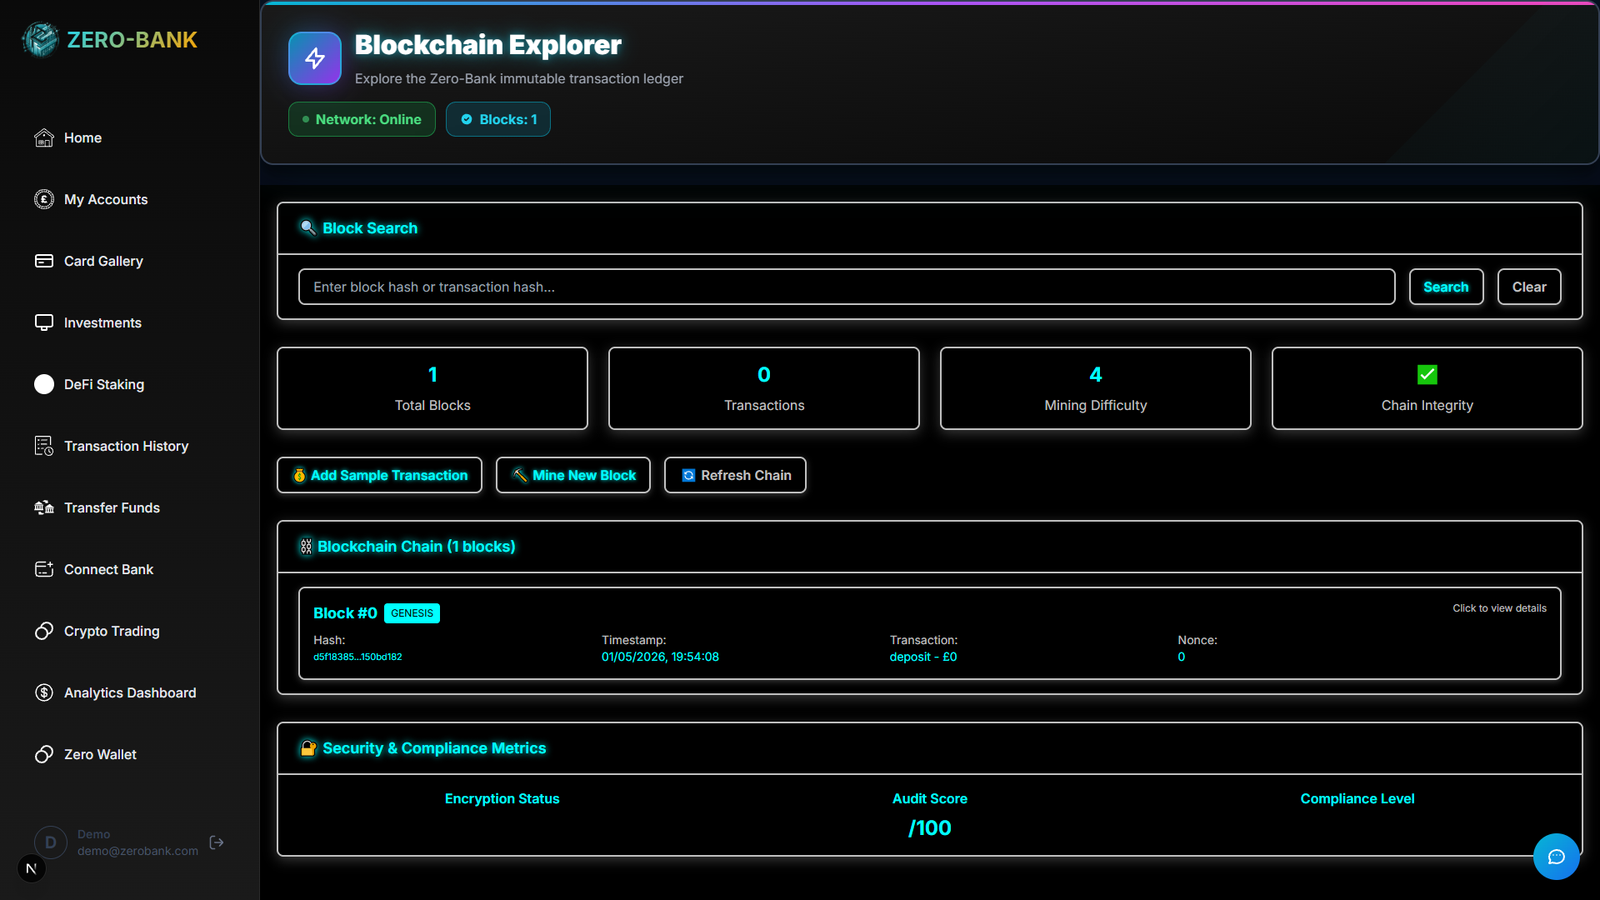This screenshot has height=900, width=1600.
Task: Focus the block hash search field
Action: 847,287
